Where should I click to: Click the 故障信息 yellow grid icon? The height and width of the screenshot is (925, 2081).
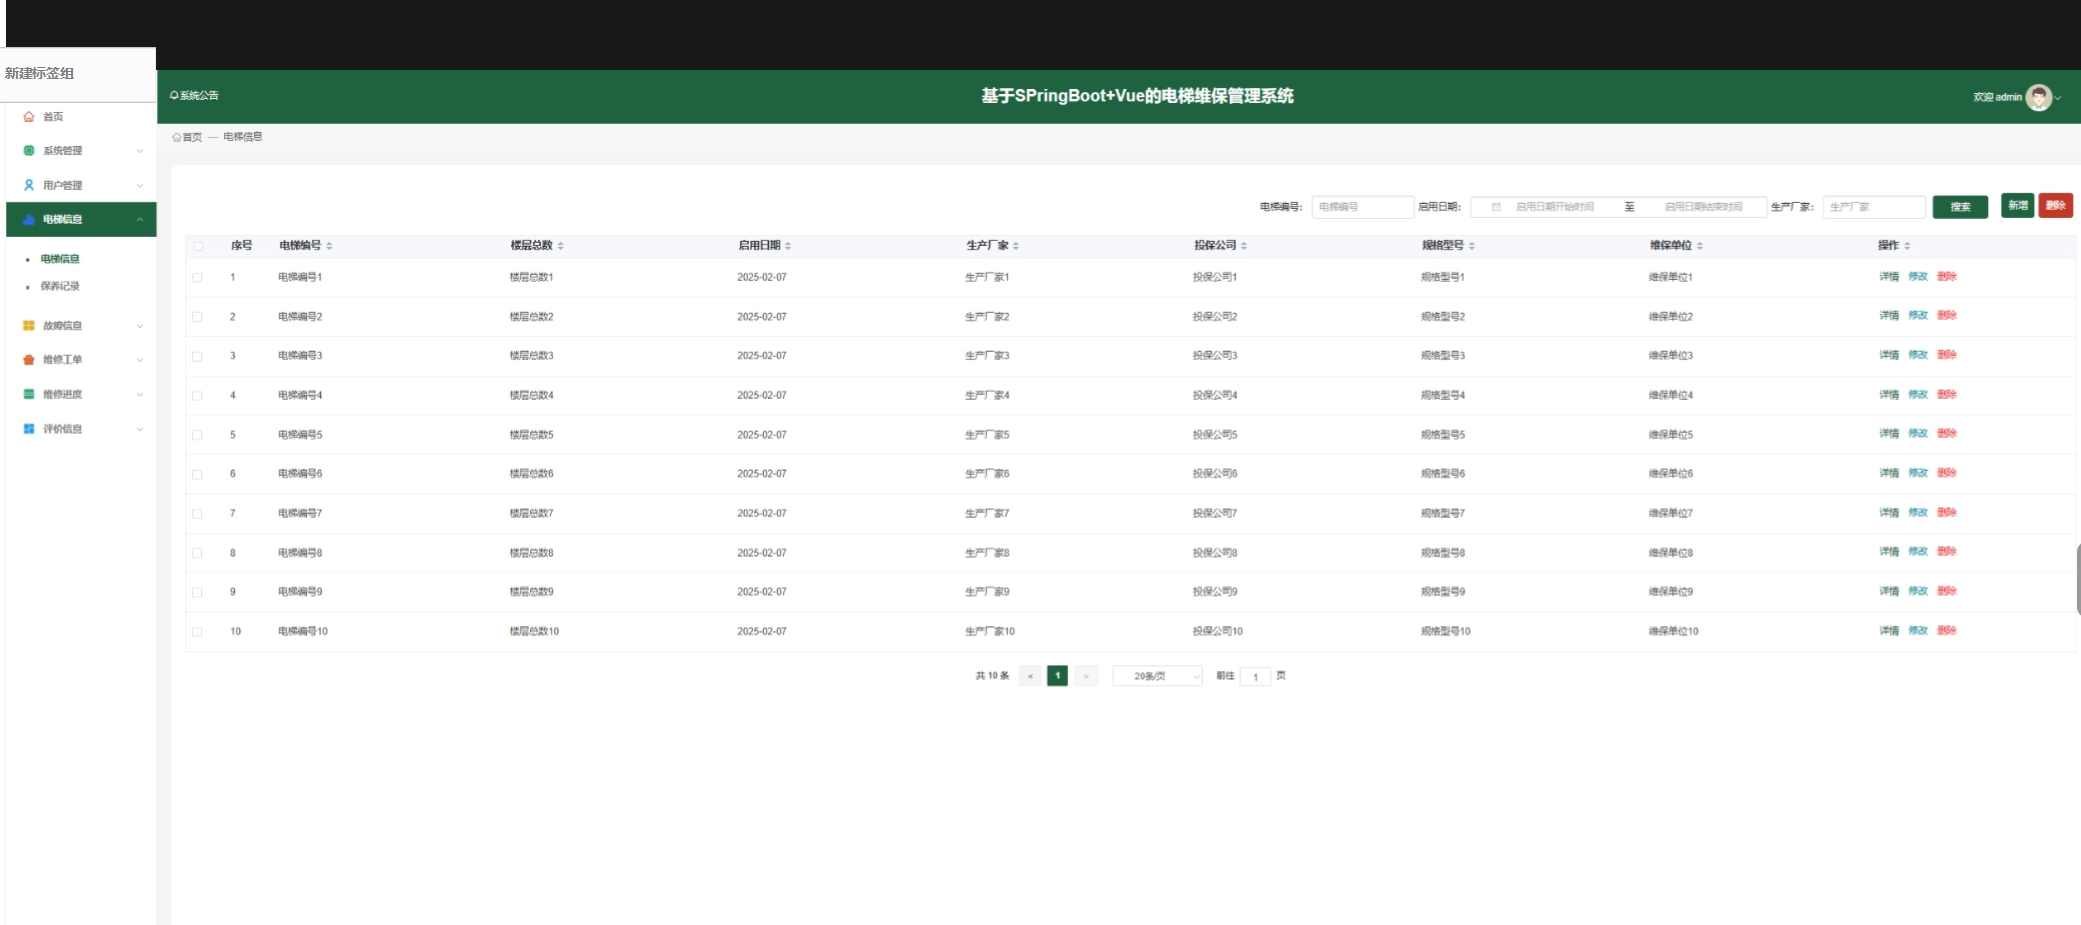pyautogui.click(x=29, y=326)
